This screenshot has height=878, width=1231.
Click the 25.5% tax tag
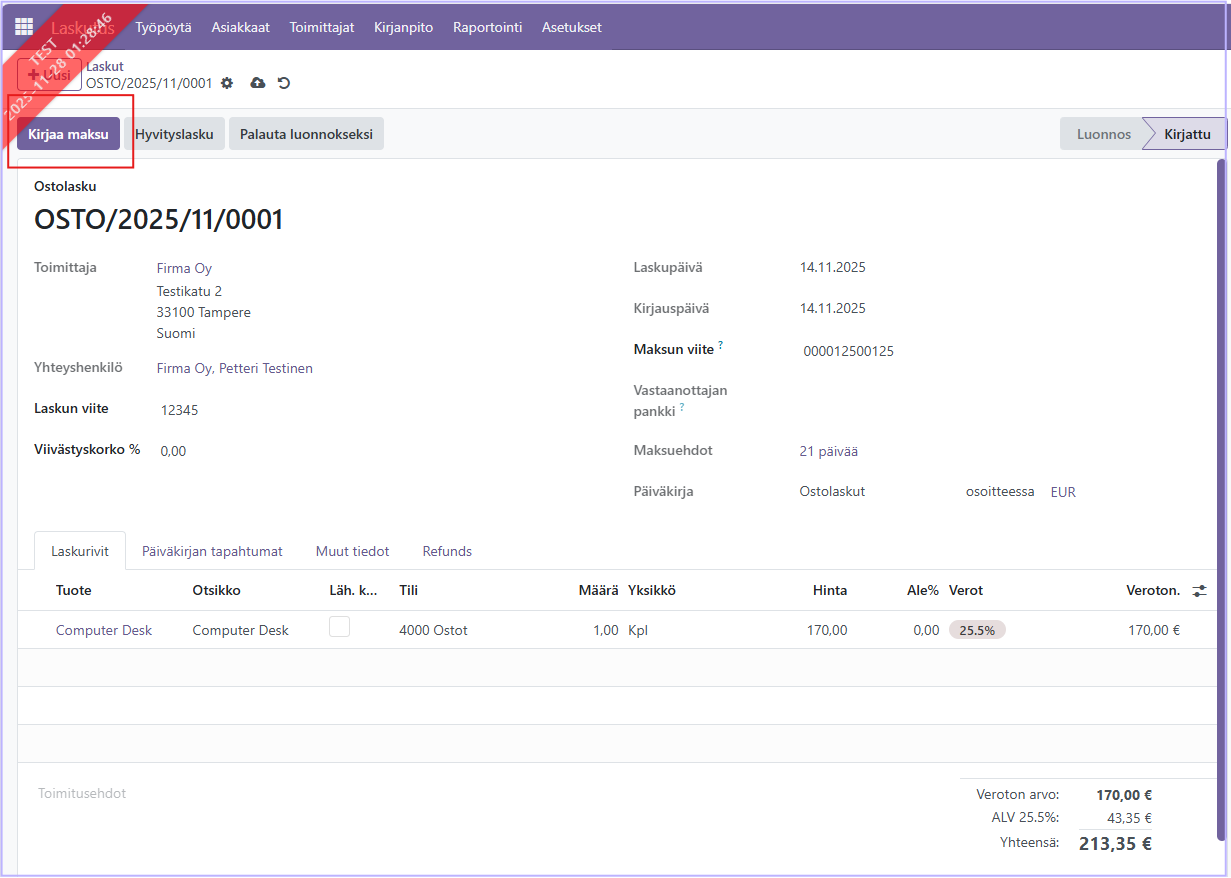(976, 630)
